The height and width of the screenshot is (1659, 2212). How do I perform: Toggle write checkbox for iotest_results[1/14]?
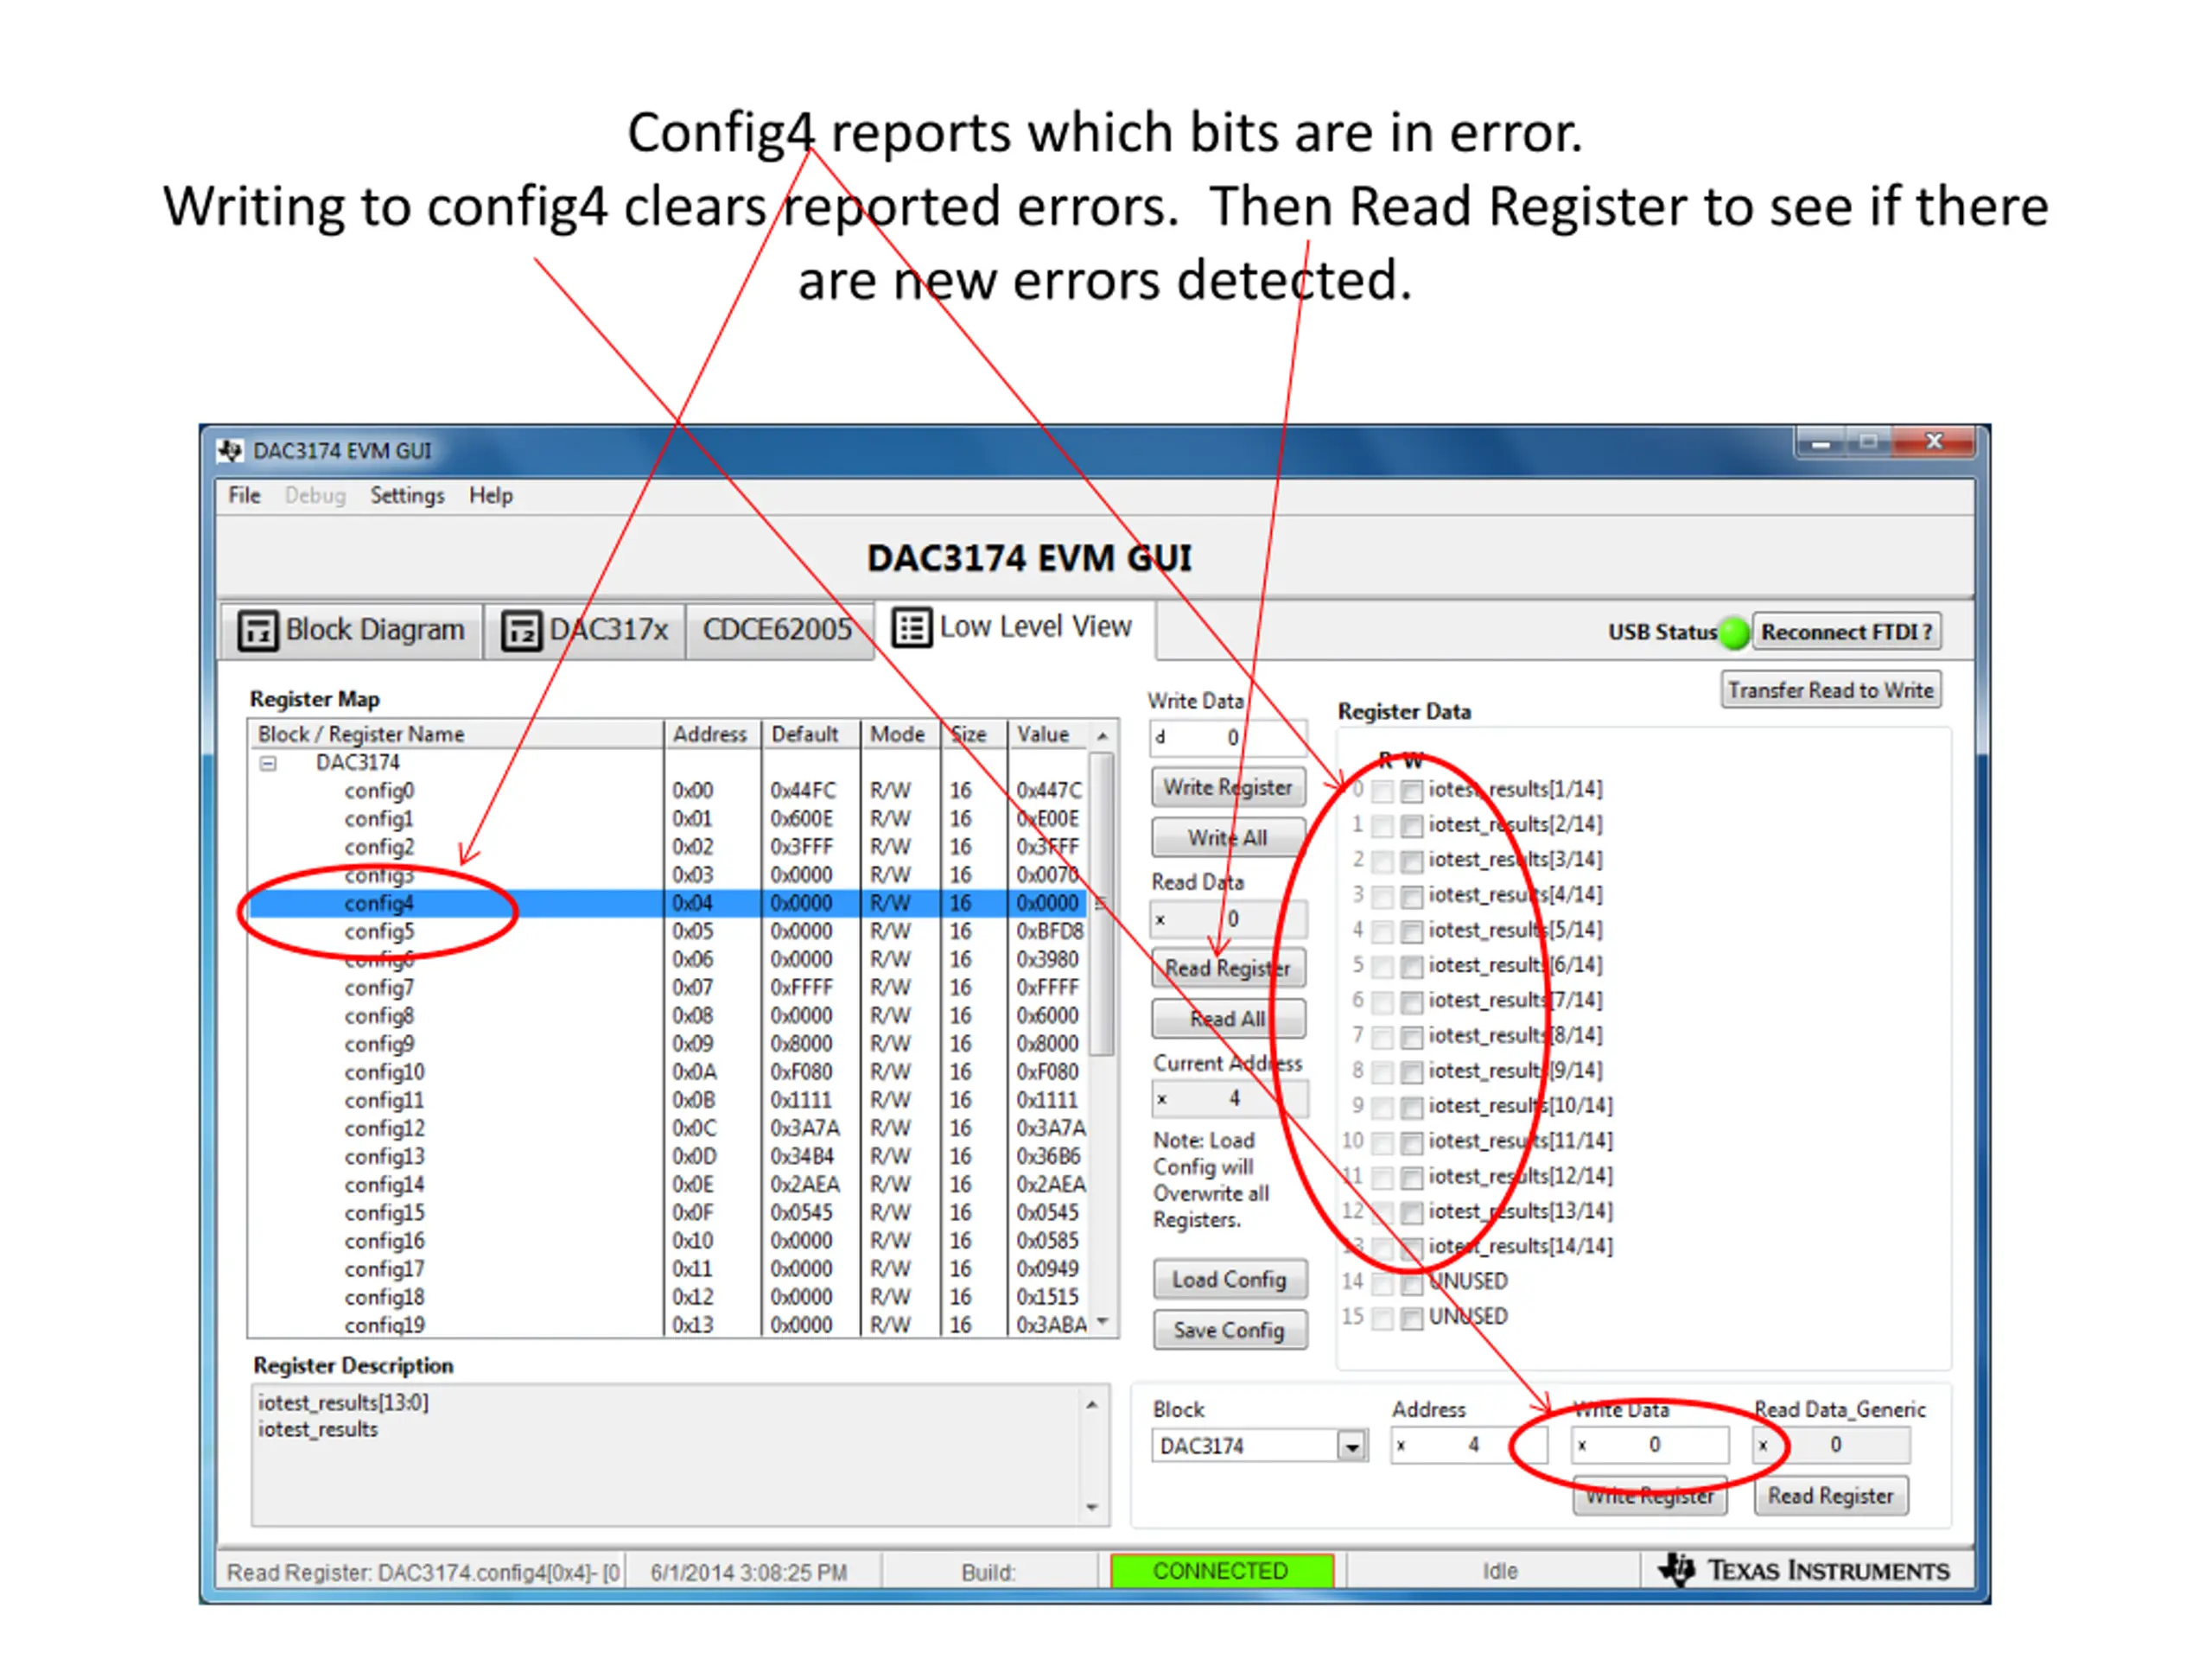point(1411,791)
